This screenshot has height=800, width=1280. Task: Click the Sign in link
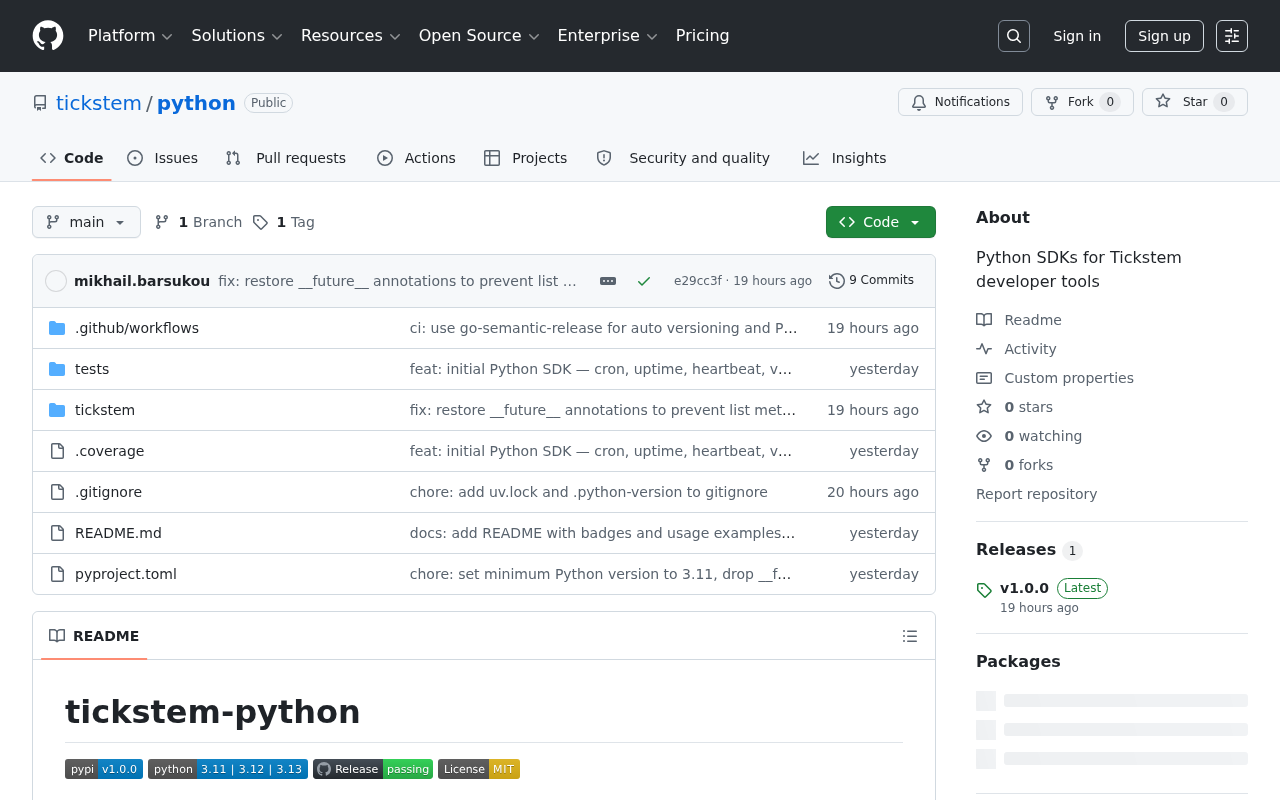click(x=1077, y=36)
